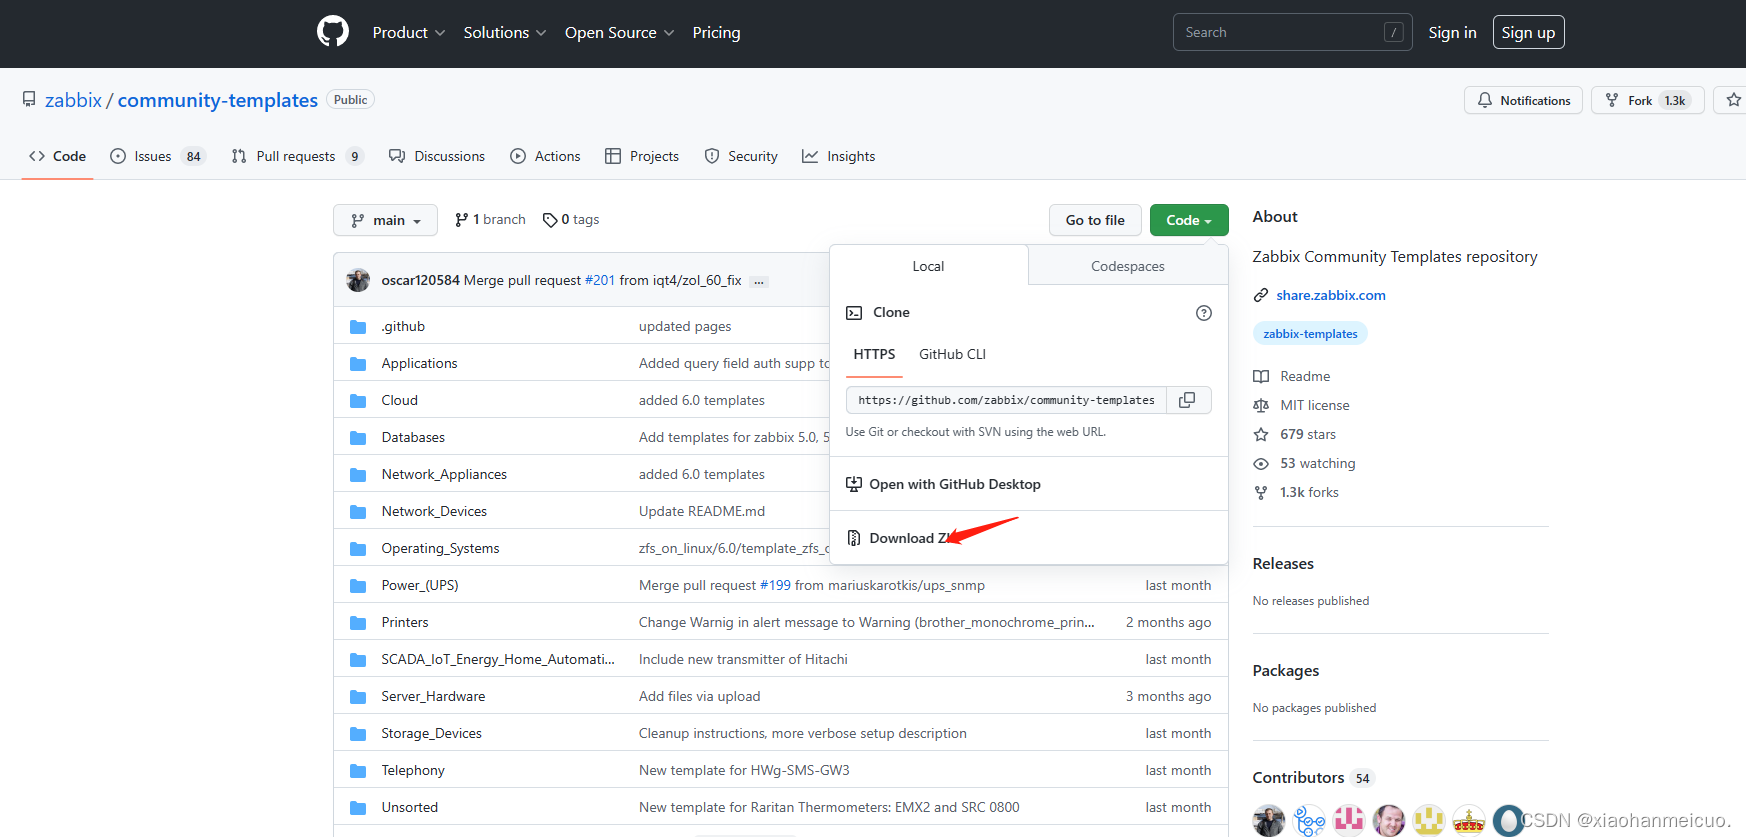Open community-templates repository link
Screen dimensions: 1746x837
coord(218,100)
